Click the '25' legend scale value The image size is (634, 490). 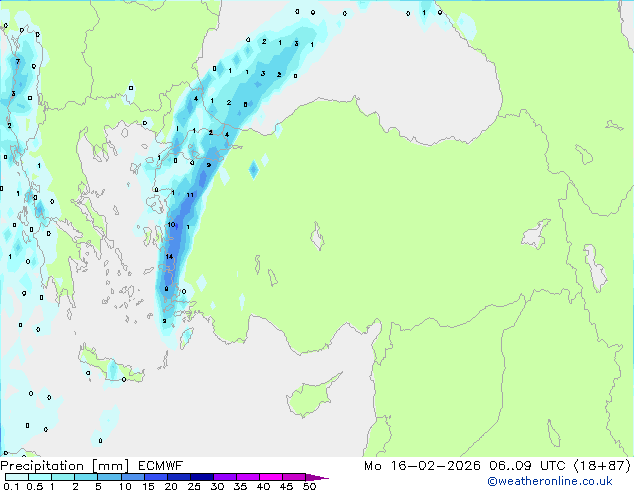point(194,486)
